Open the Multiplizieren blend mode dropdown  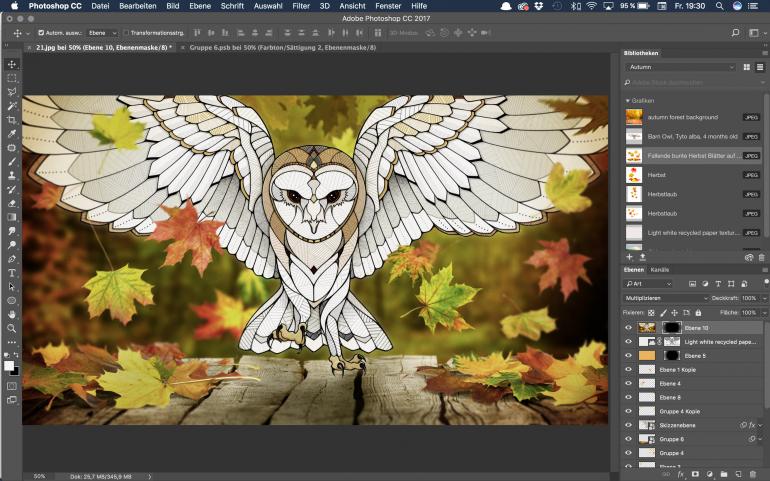666,298
